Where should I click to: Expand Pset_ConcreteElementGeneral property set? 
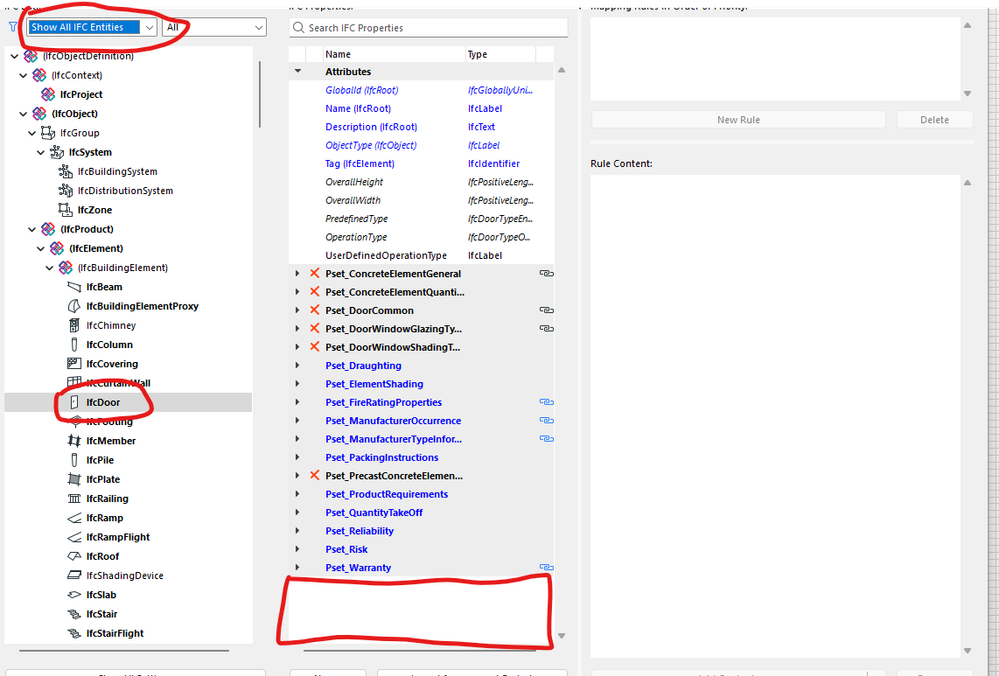click(298, 273)
